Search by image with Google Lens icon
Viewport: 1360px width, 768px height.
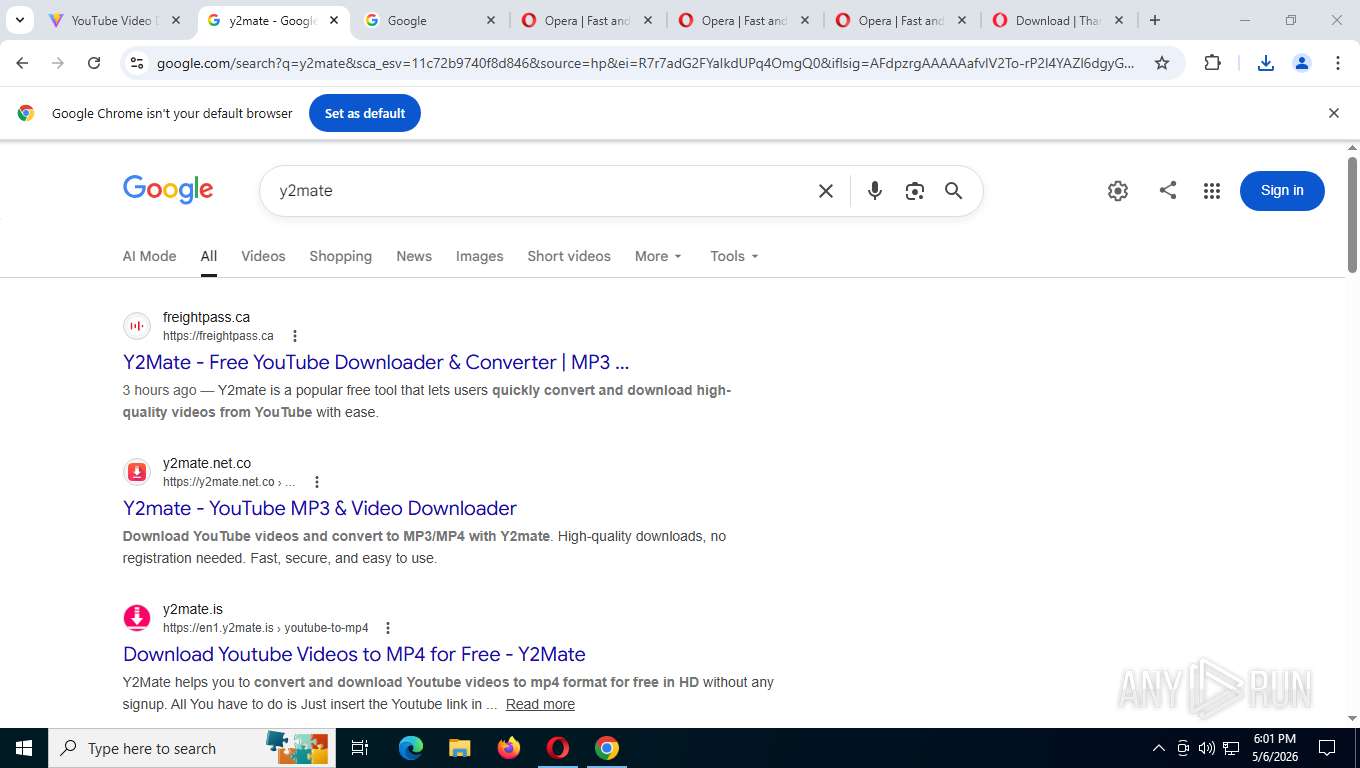point(914,191)
